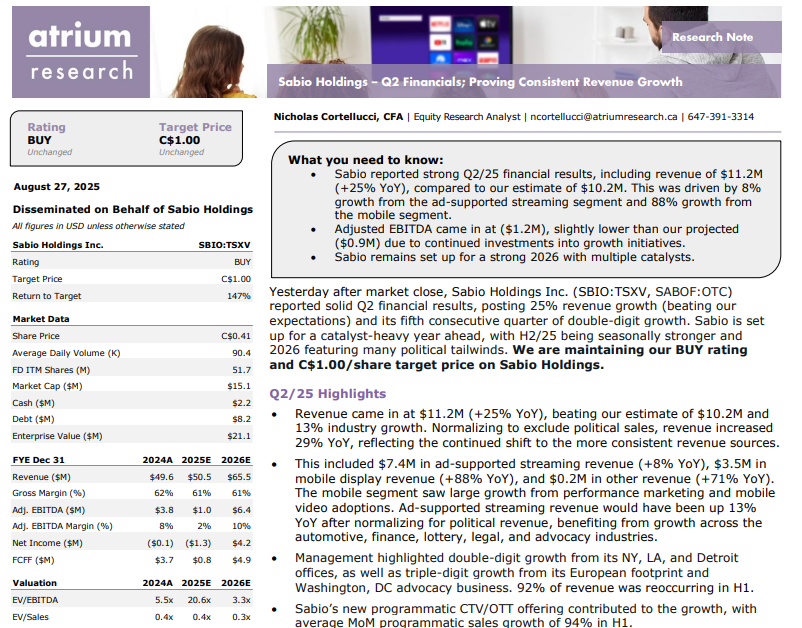Click the 2026E FCFF value $4.9
Screen dimensions: 802x628
pyautogui.click(x=241, y=560)
